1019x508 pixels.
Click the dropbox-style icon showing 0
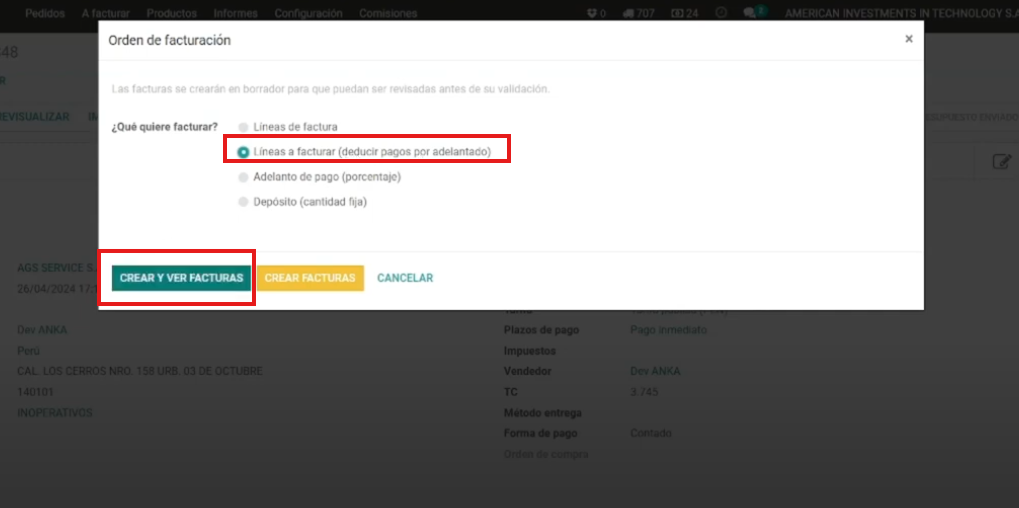pos(596,13)
